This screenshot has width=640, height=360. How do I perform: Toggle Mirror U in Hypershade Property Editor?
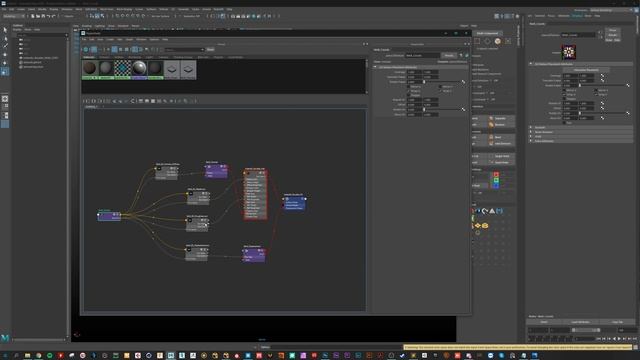point(409,87)
